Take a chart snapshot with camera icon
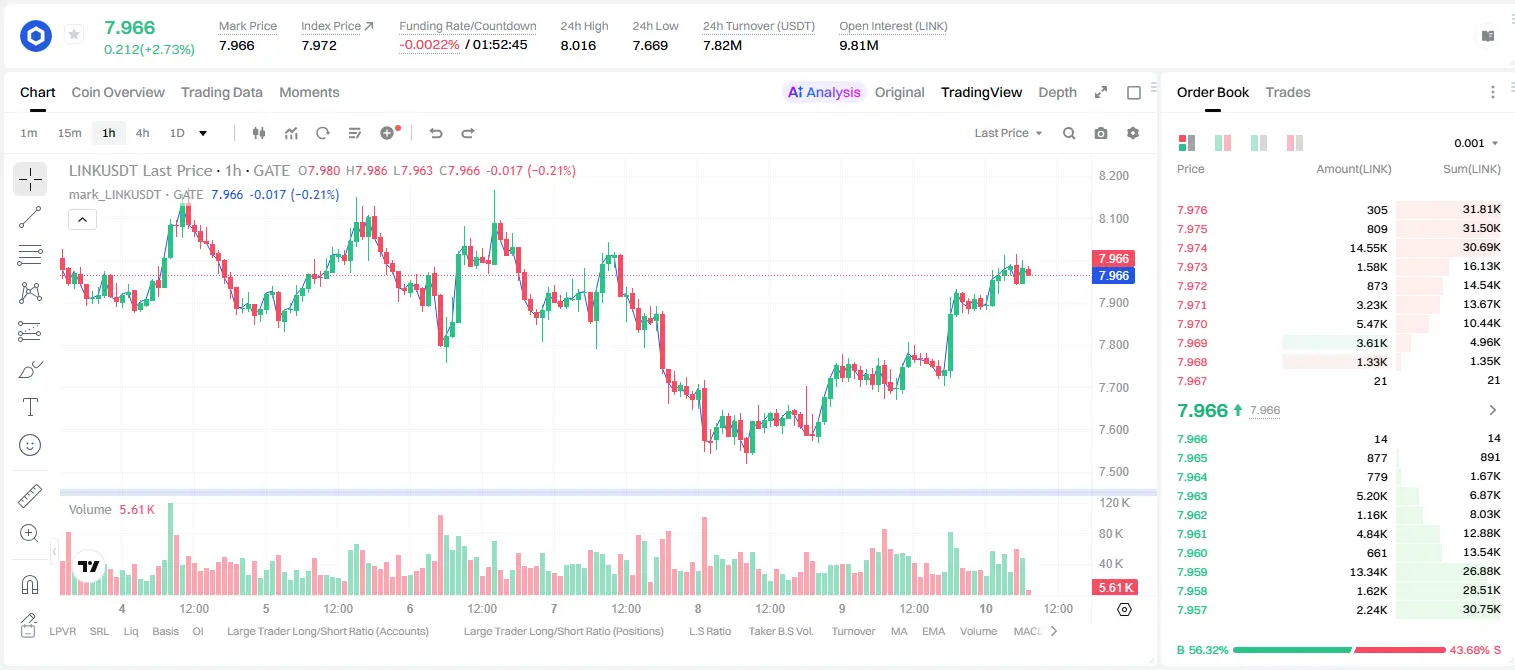The height and width of the screenshot is (670, 1515). tap(1101, 133)
